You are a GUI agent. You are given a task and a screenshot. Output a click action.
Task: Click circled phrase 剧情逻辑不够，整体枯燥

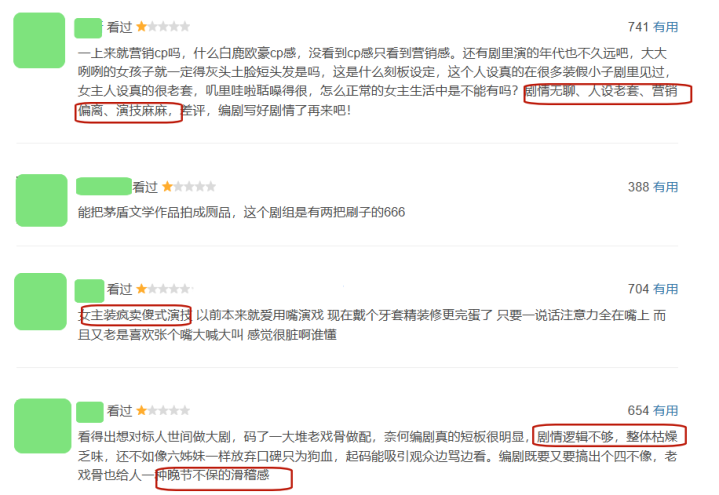(607, 436)
